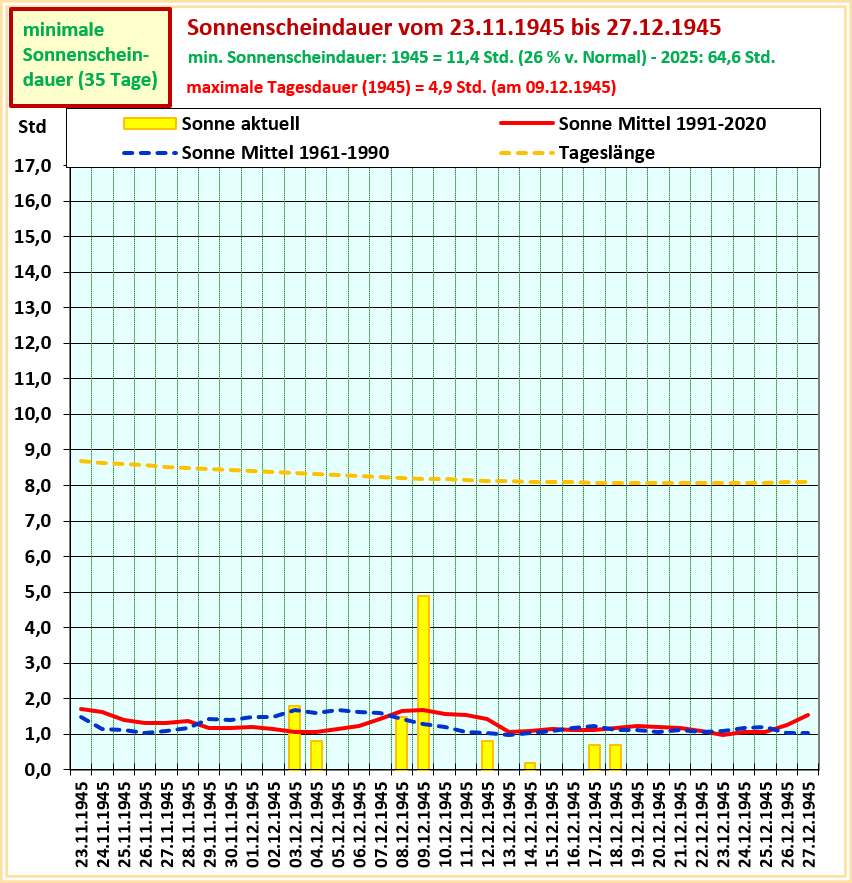
Task: Click the y-axis label '12,0'
Action: coord(33,343)
